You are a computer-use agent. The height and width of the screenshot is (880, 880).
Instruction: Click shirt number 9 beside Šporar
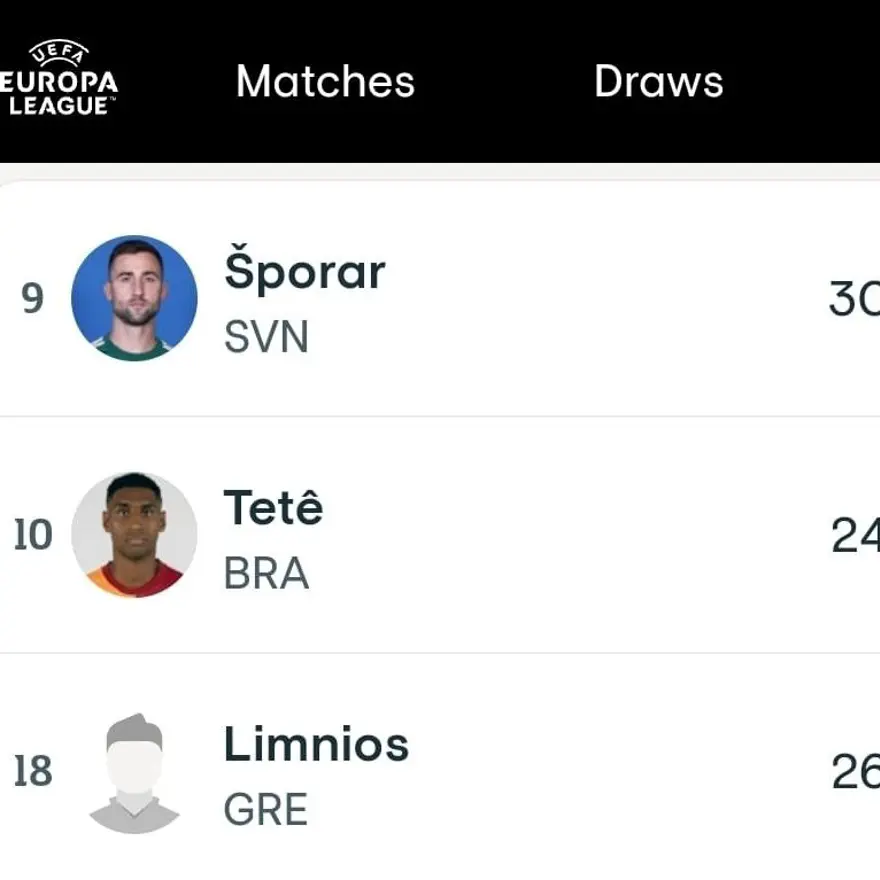click(x=33, y=299)
